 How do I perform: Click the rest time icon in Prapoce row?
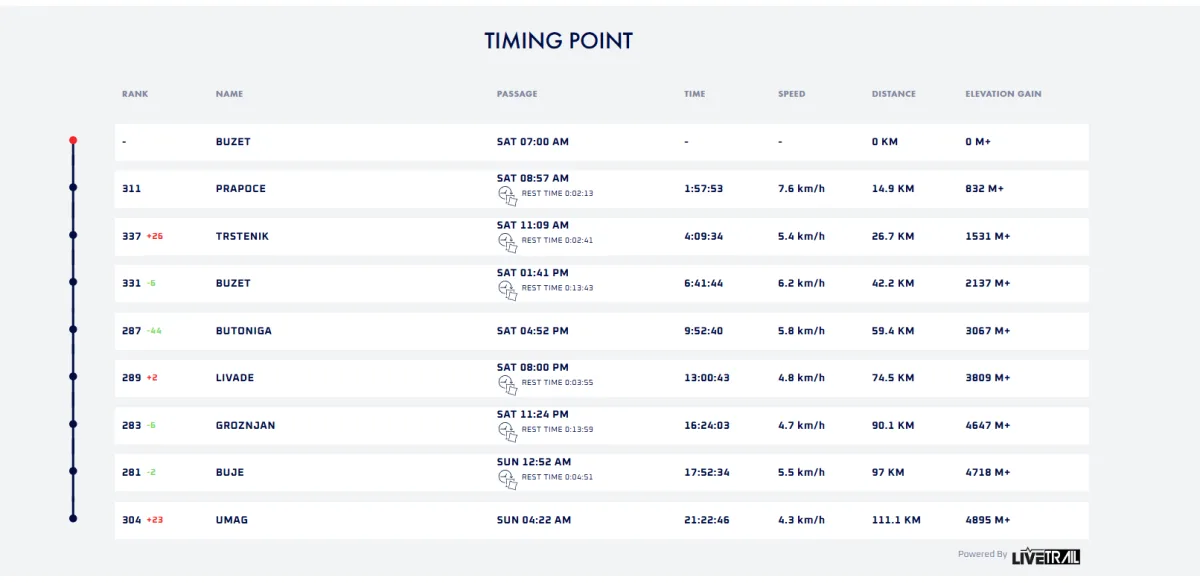(507, 195)
